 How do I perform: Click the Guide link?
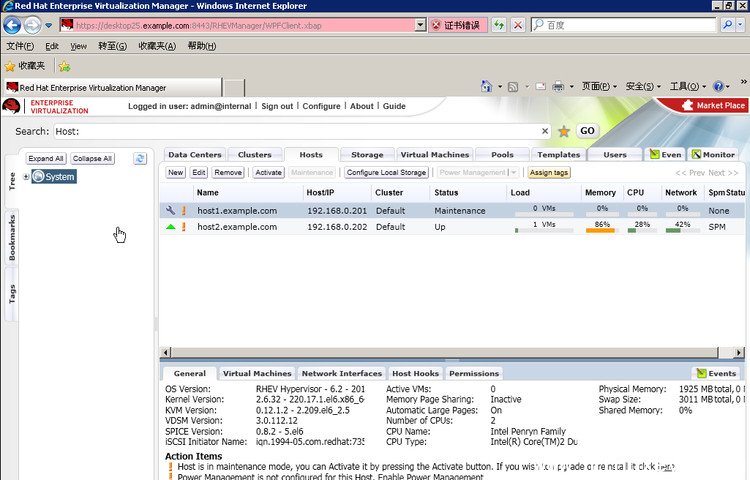[394, 106]
